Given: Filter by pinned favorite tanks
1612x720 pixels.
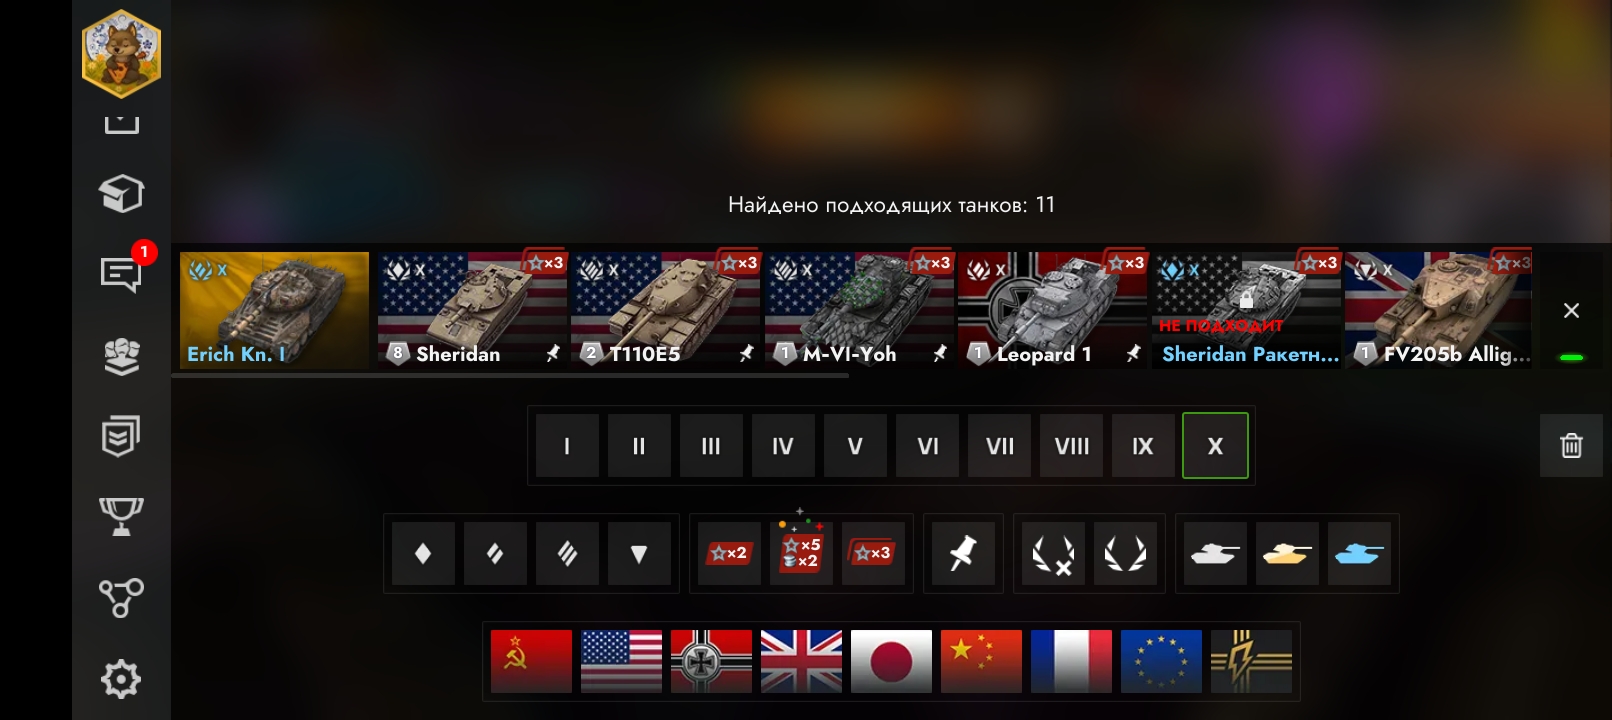Looking at the screenshot, I should coord(963,553).
